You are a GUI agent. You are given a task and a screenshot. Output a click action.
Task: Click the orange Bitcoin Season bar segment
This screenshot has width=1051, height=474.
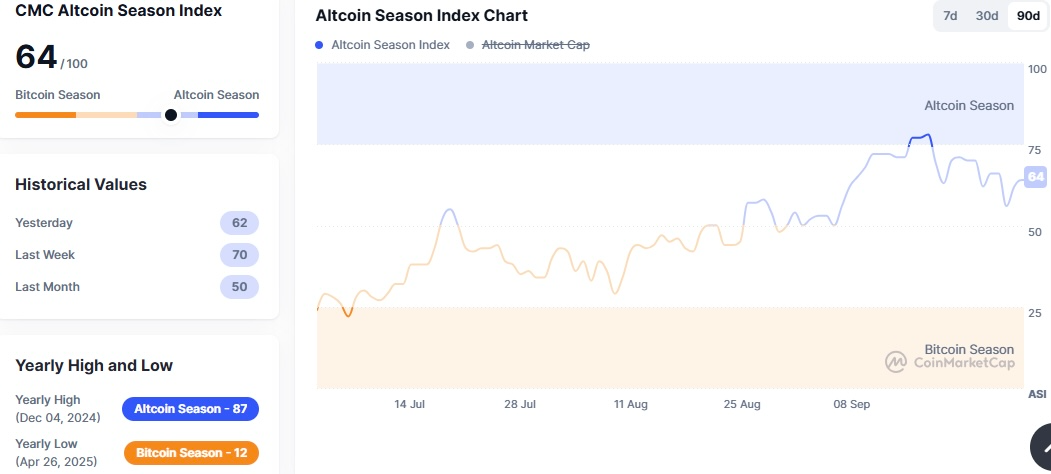45,115
